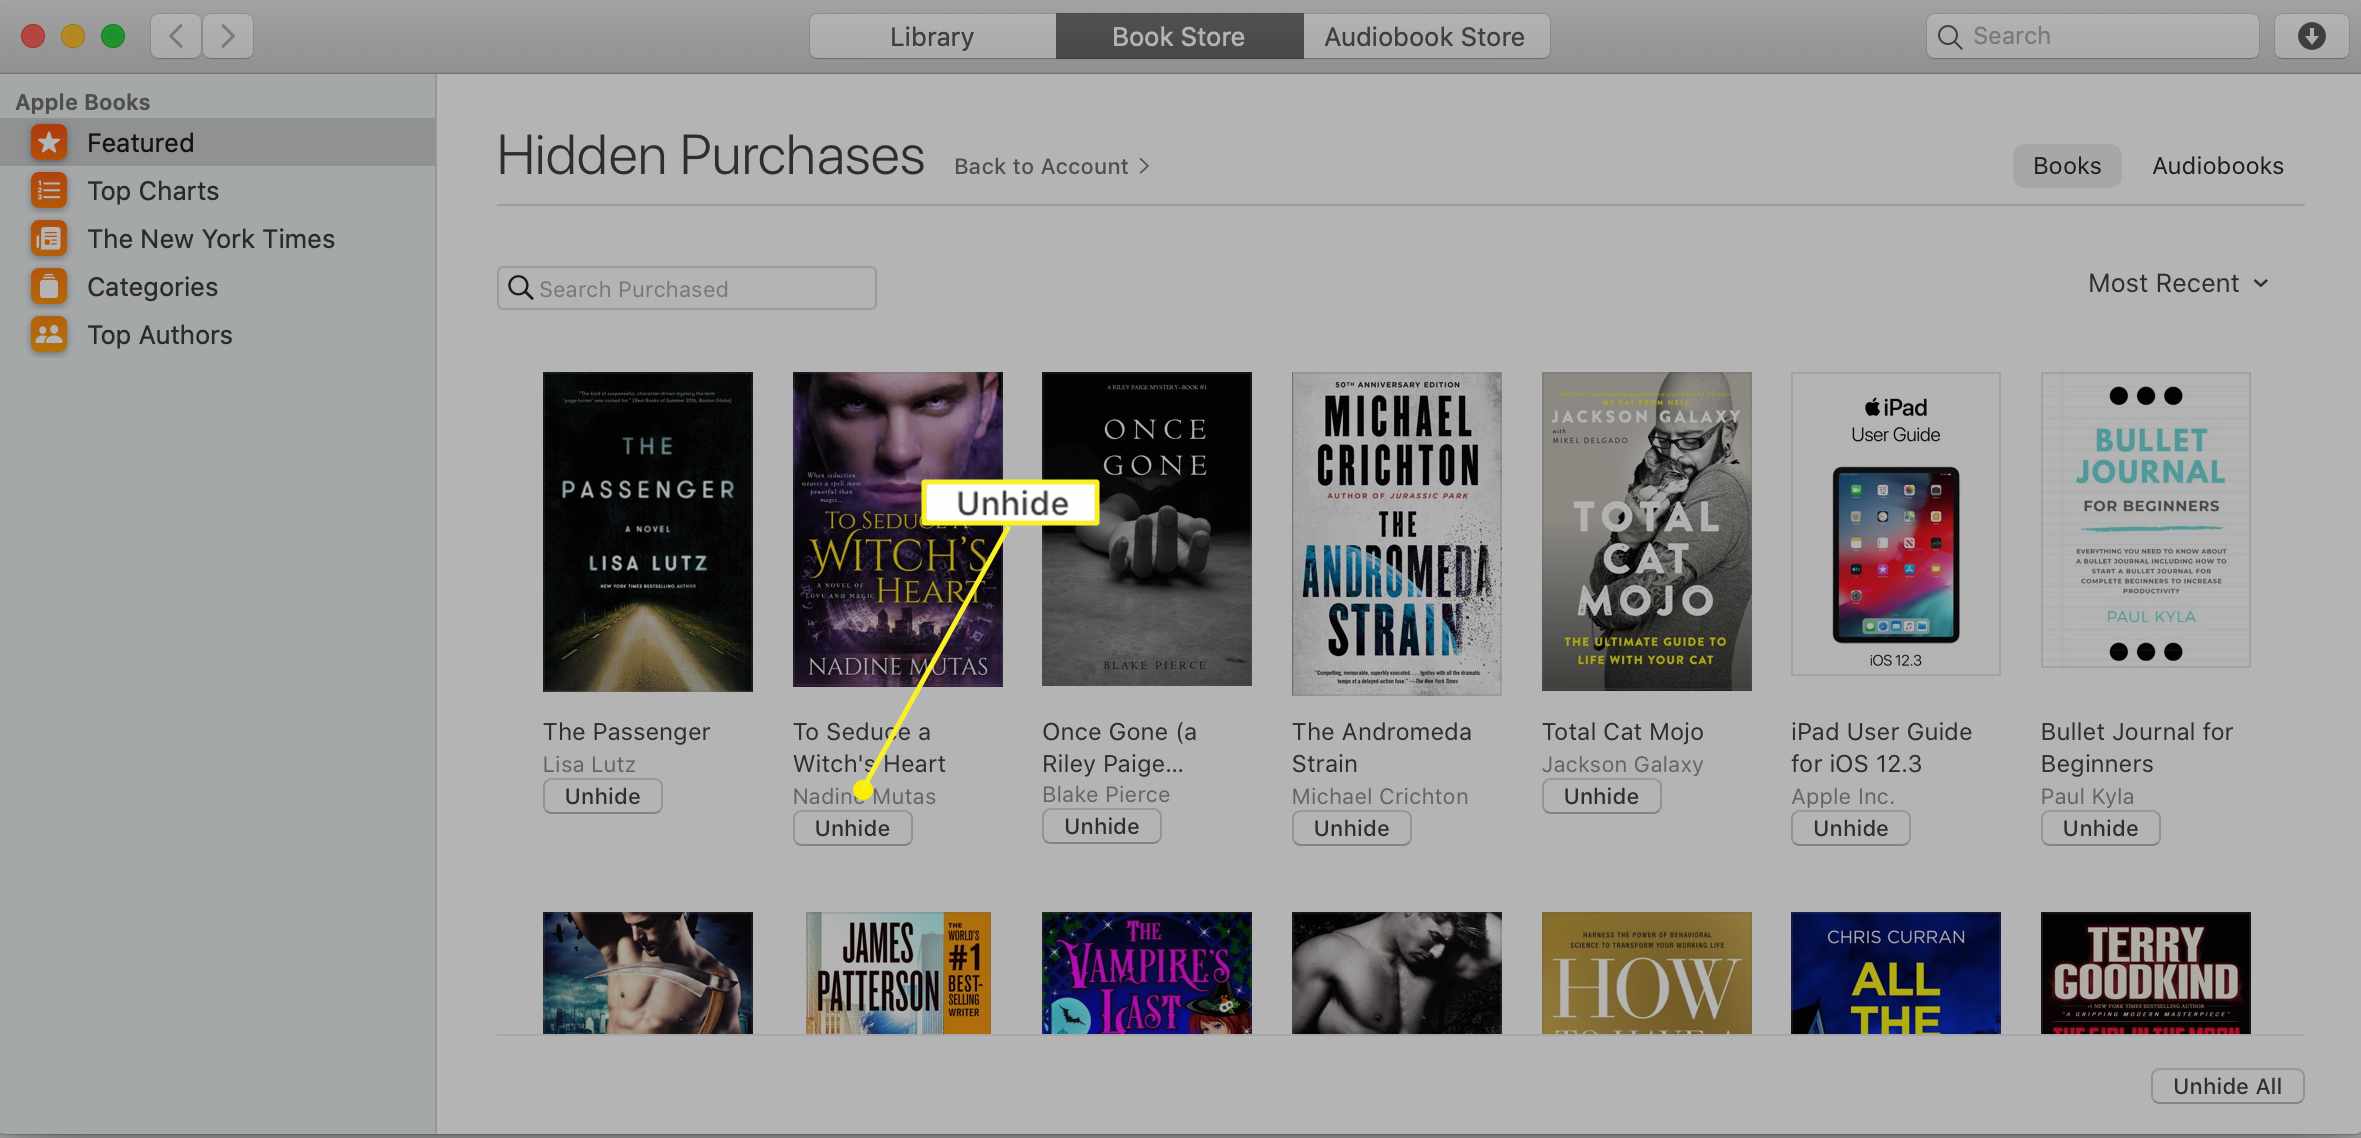This screenshot has width=2361, height=1138.
Task: Click Back to Account link
Action: pos(1052,166)
